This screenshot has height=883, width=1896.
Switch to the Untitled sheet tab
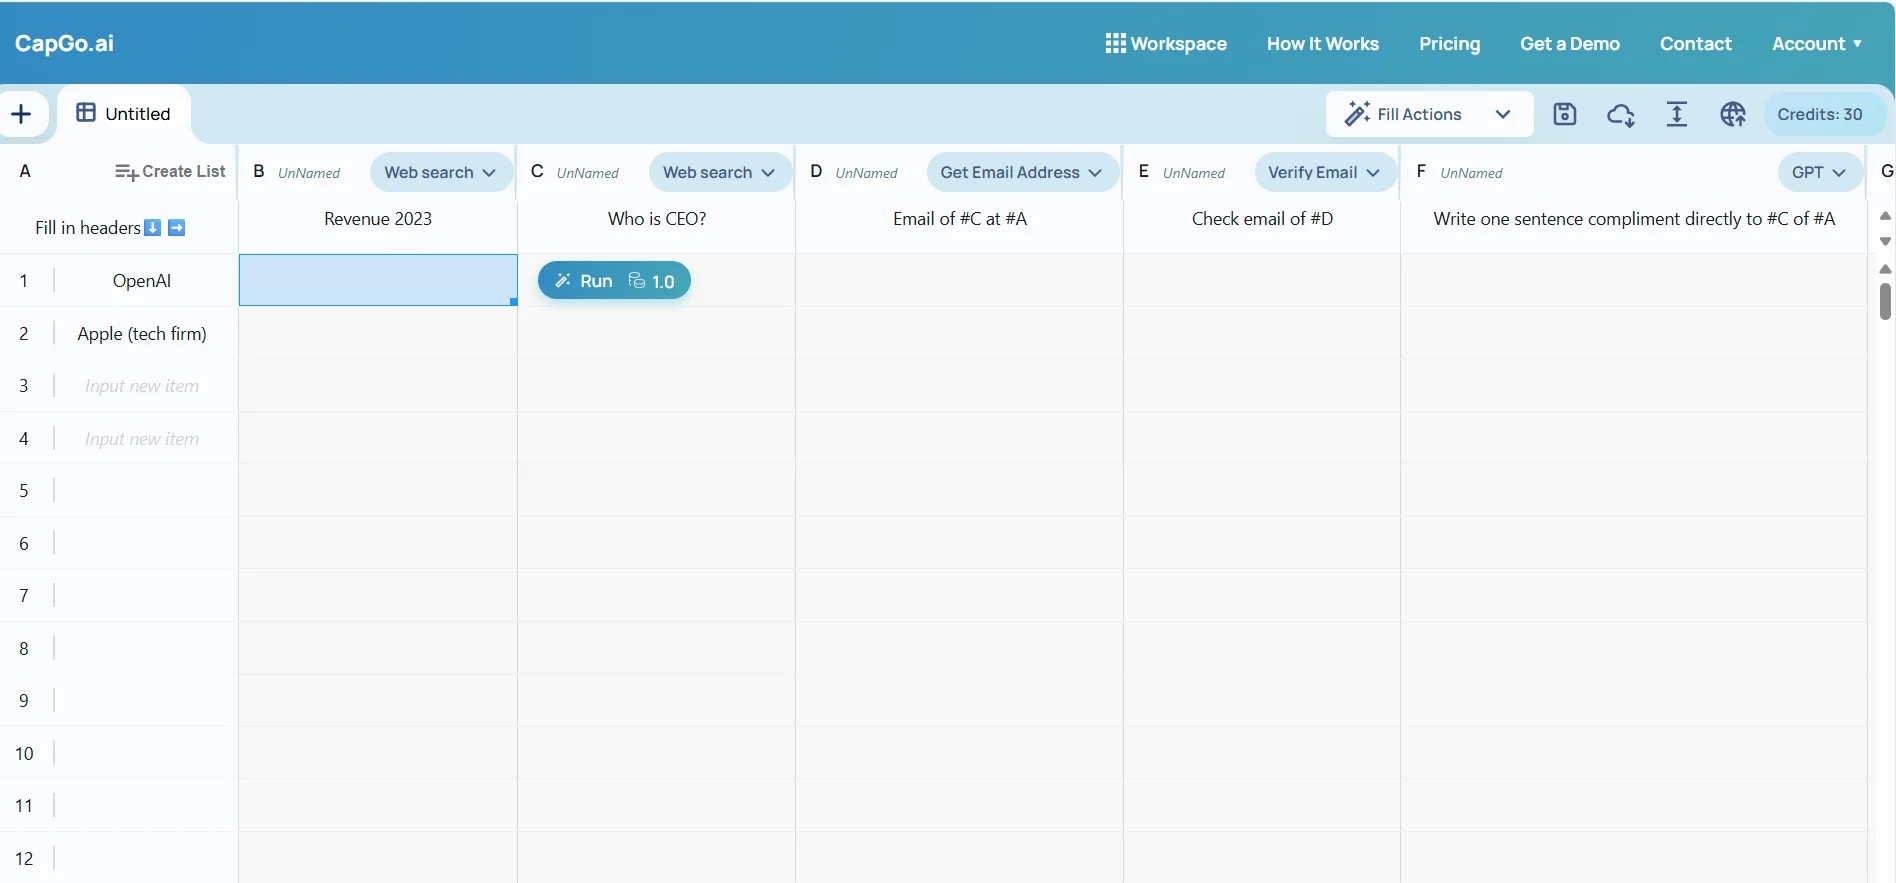pos(125,114)
